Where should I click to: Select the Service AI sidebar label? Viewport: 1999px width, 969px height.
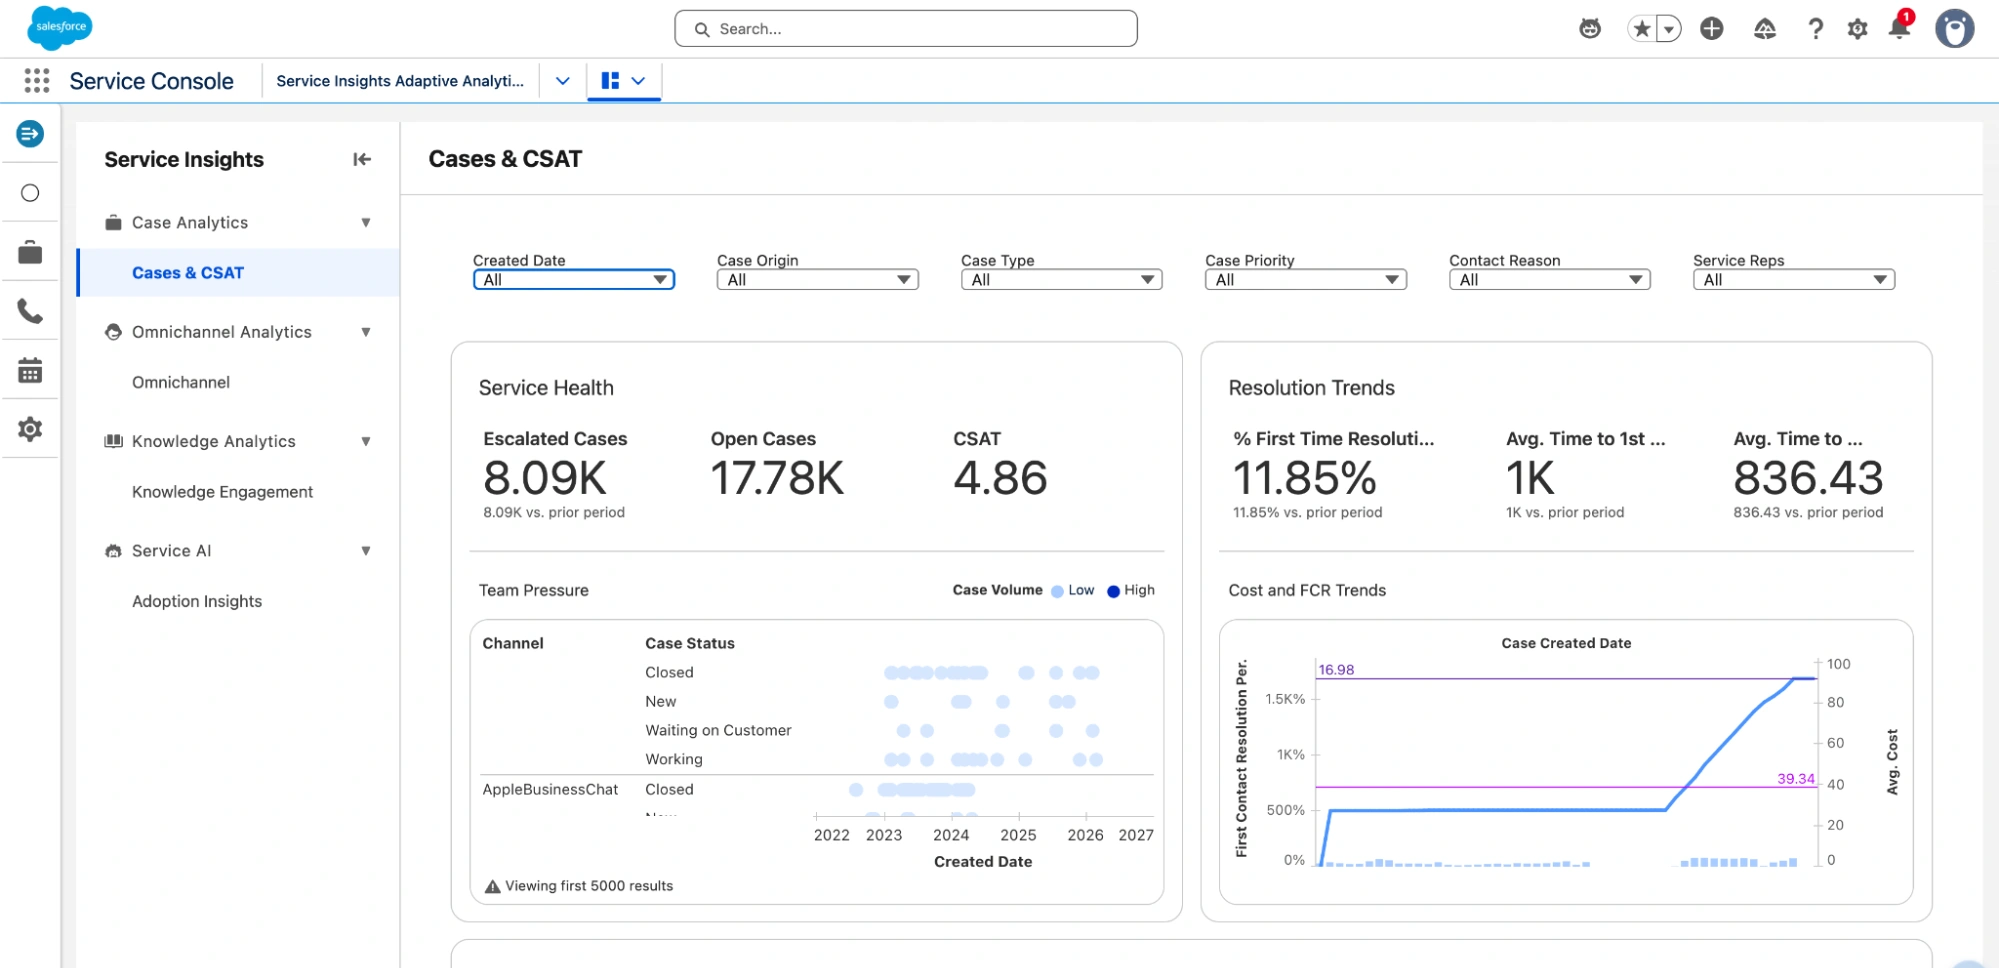pos(172,551)
